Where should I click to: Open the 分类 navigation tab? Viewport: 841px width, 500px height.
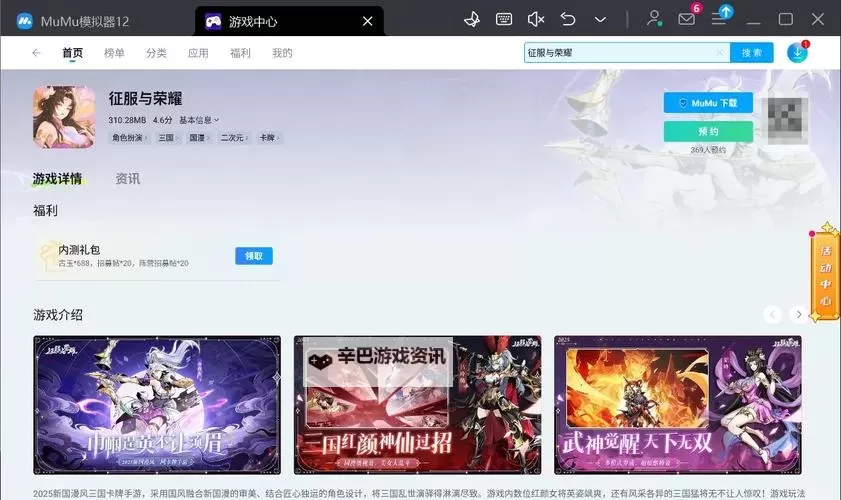[156, 53]
